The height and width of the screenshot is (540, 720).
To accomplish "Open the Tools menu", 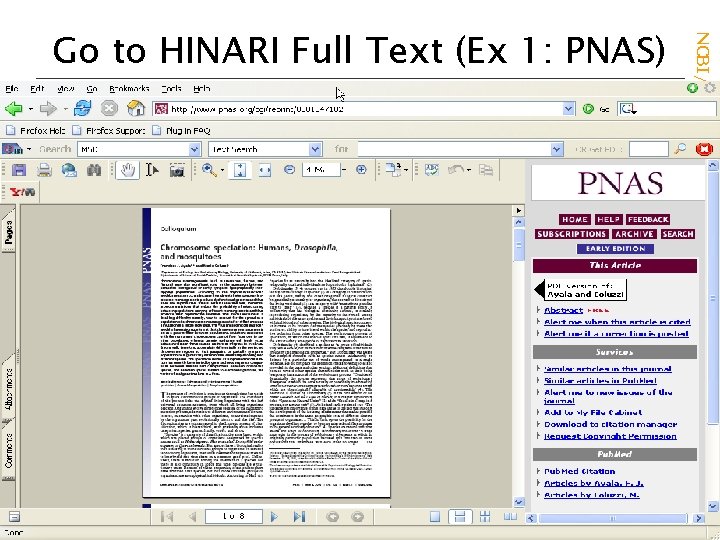I will pyautogui.click(x=171, y=89).
